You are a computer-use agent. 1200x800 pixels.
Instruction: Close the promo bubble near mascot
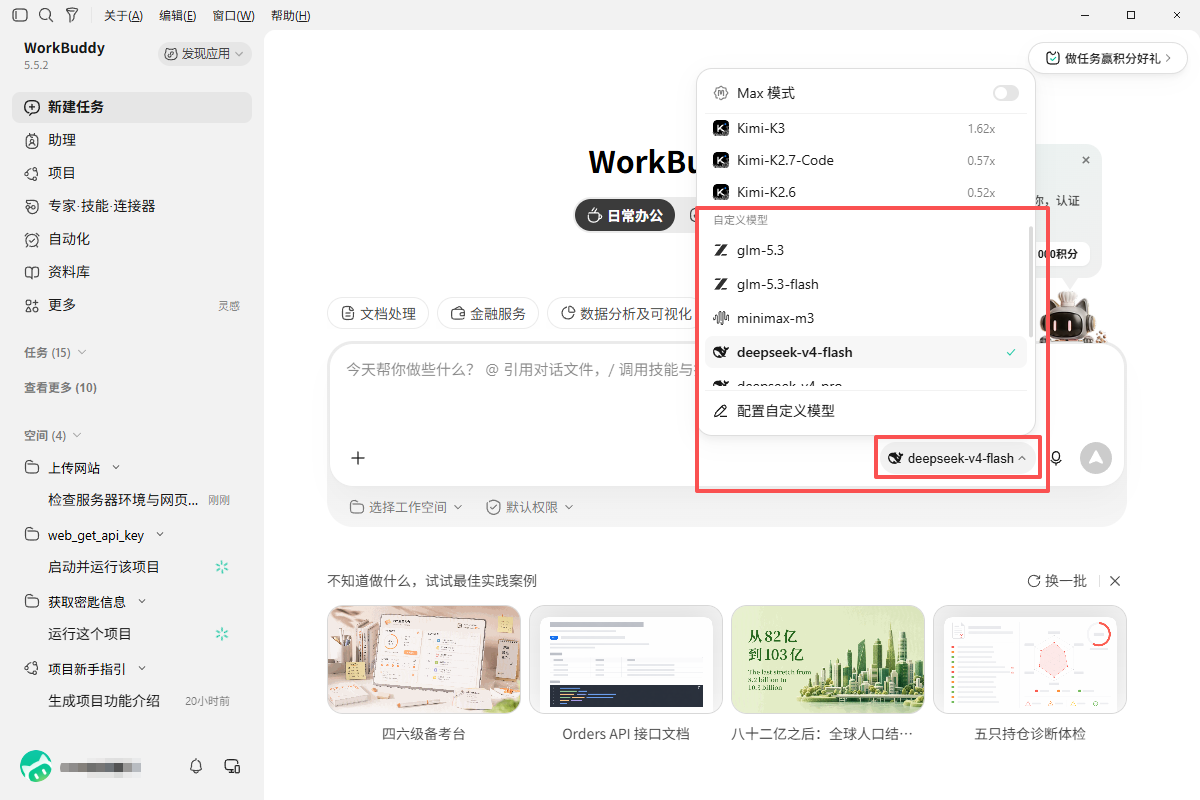pos(1086,160)
